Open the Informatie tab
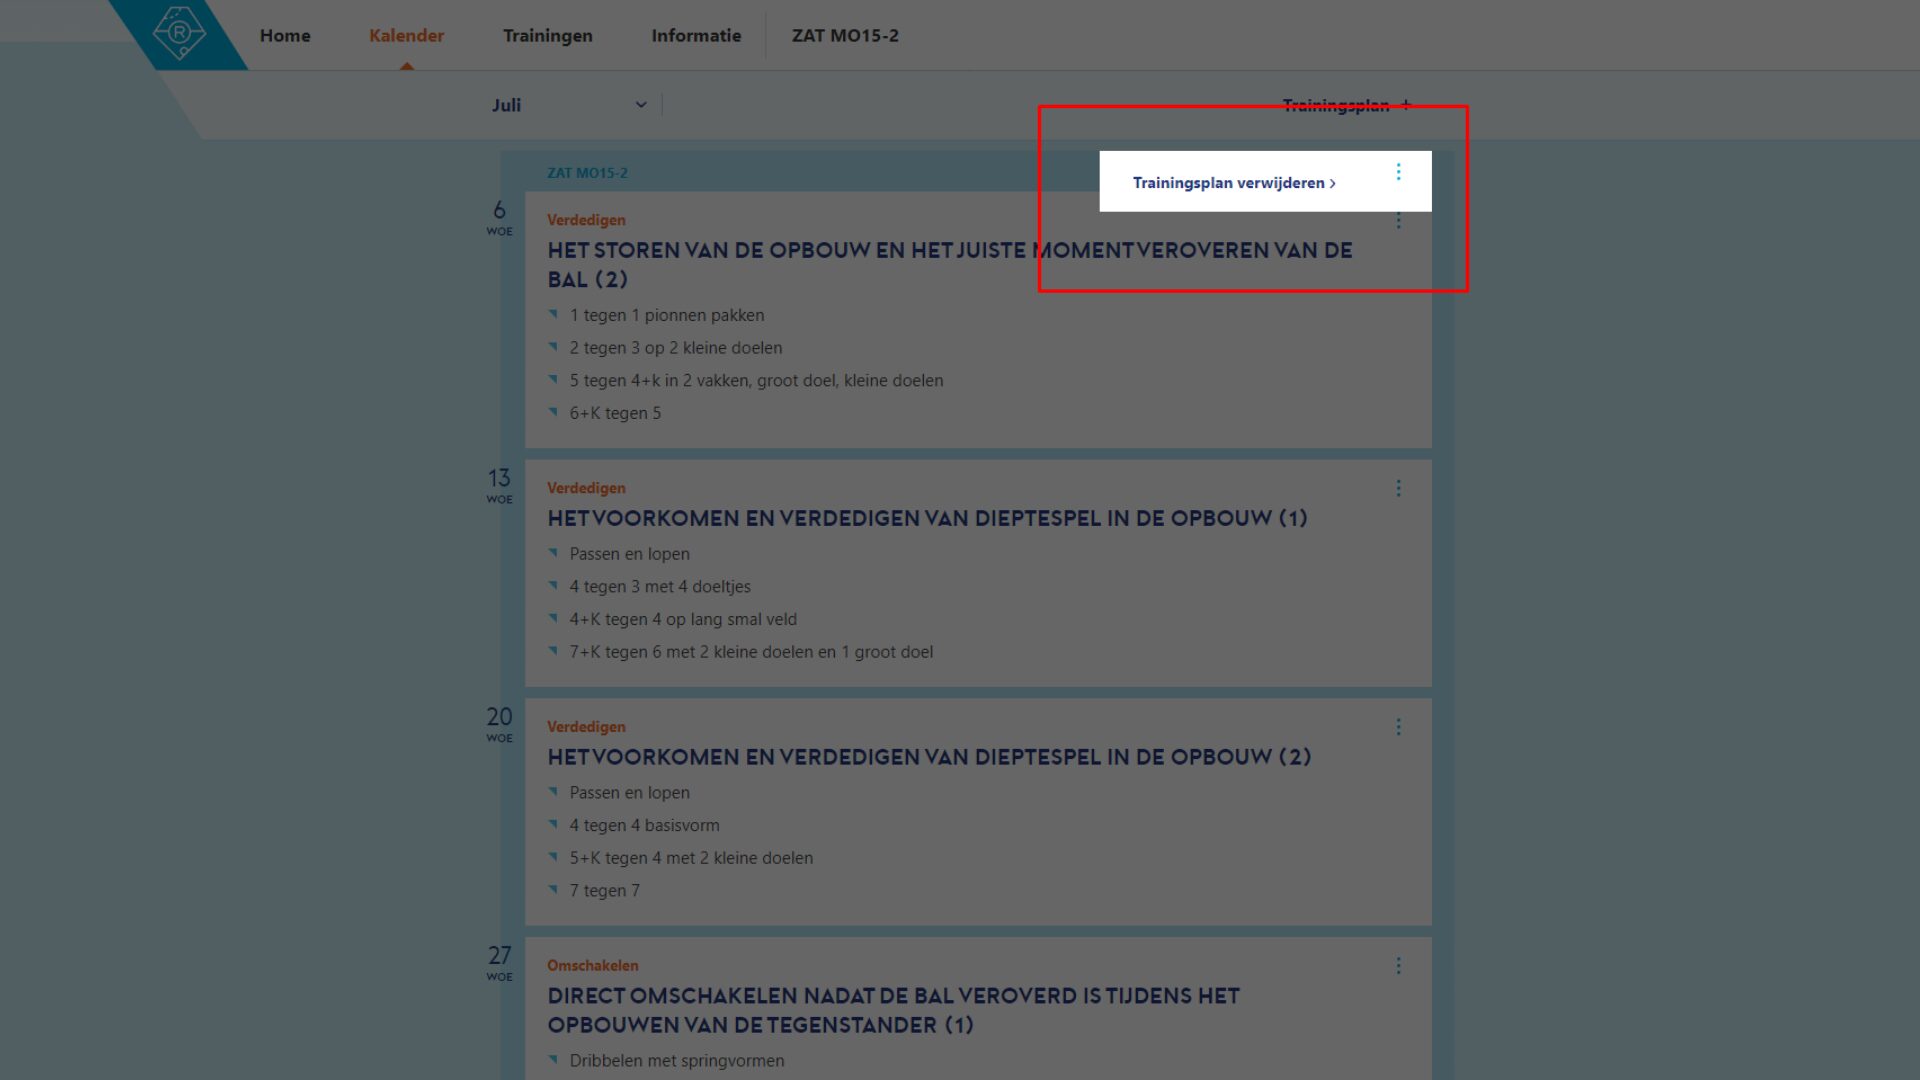Image resolution: width=1920 pixels, height=1080 pixels. 696,36
